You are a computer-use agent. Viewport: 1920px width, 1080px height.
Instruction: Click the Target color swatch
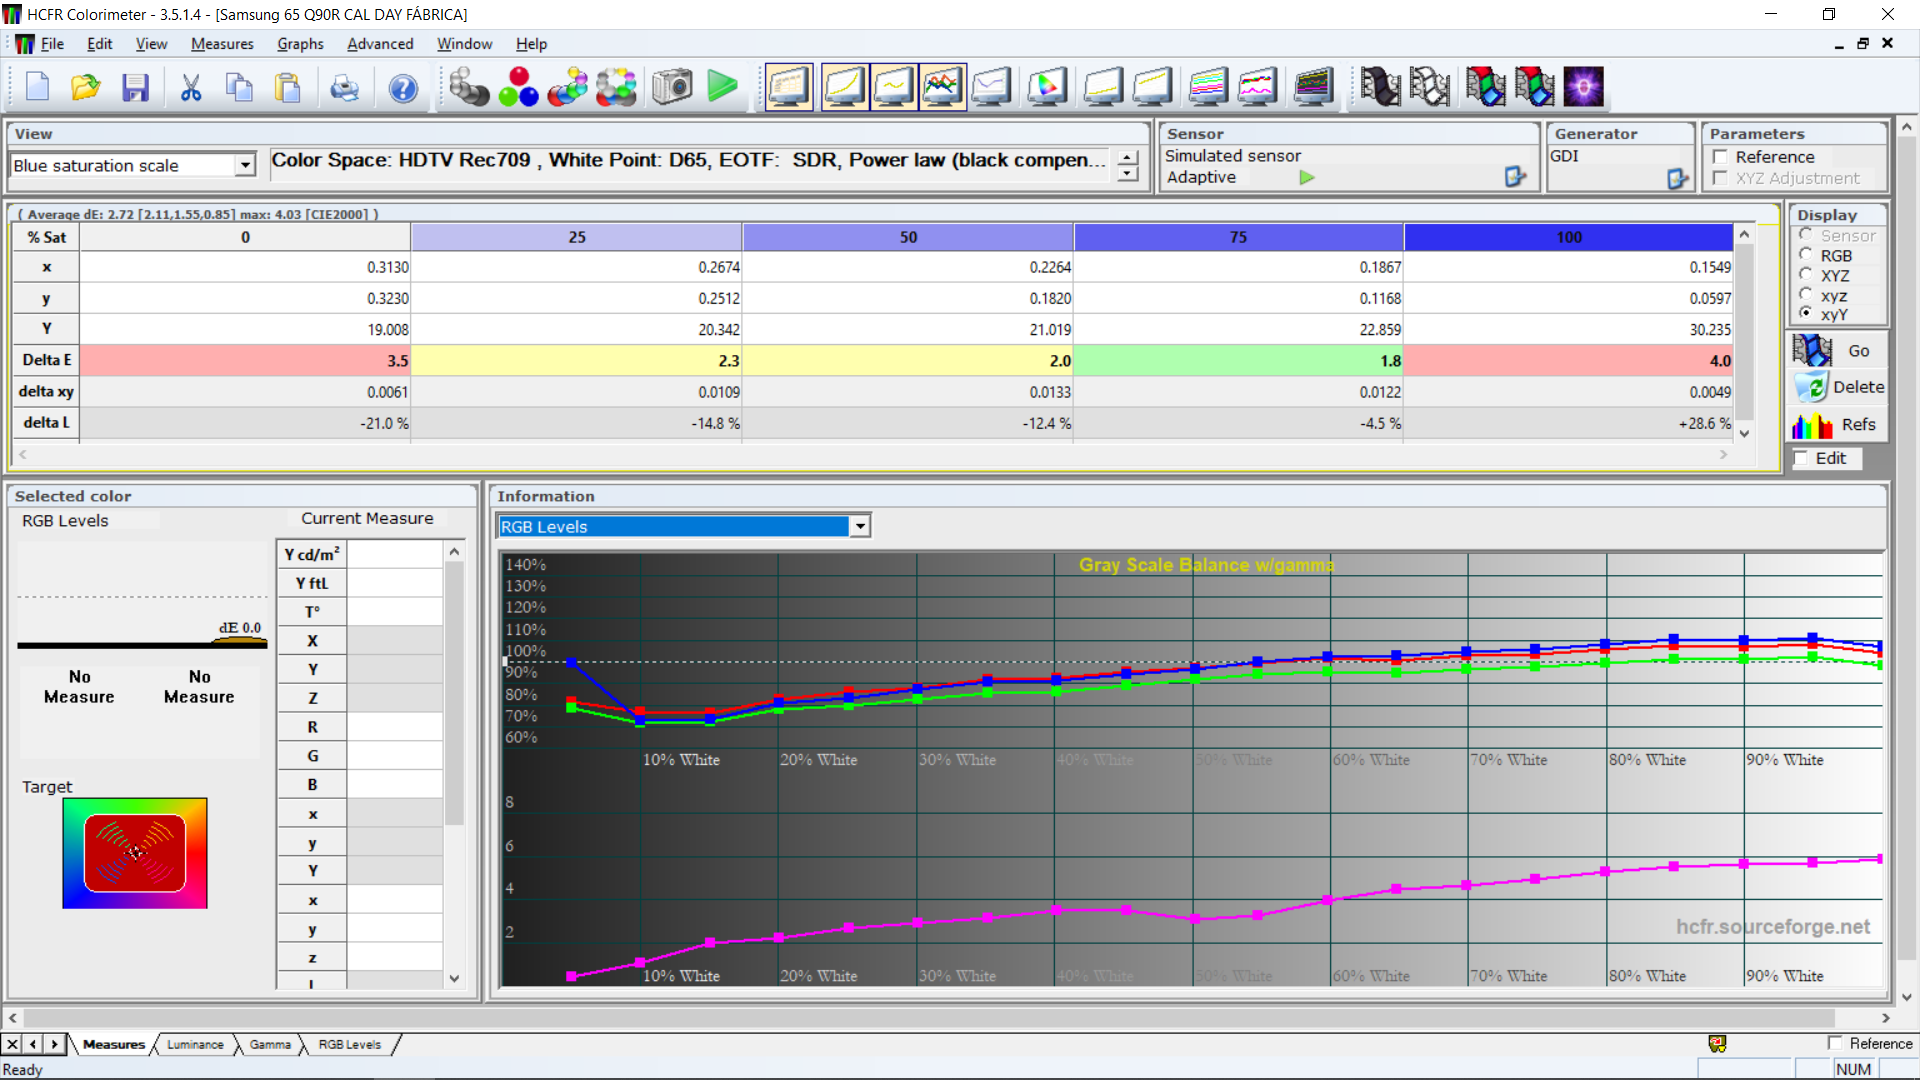tap(135, 853)
